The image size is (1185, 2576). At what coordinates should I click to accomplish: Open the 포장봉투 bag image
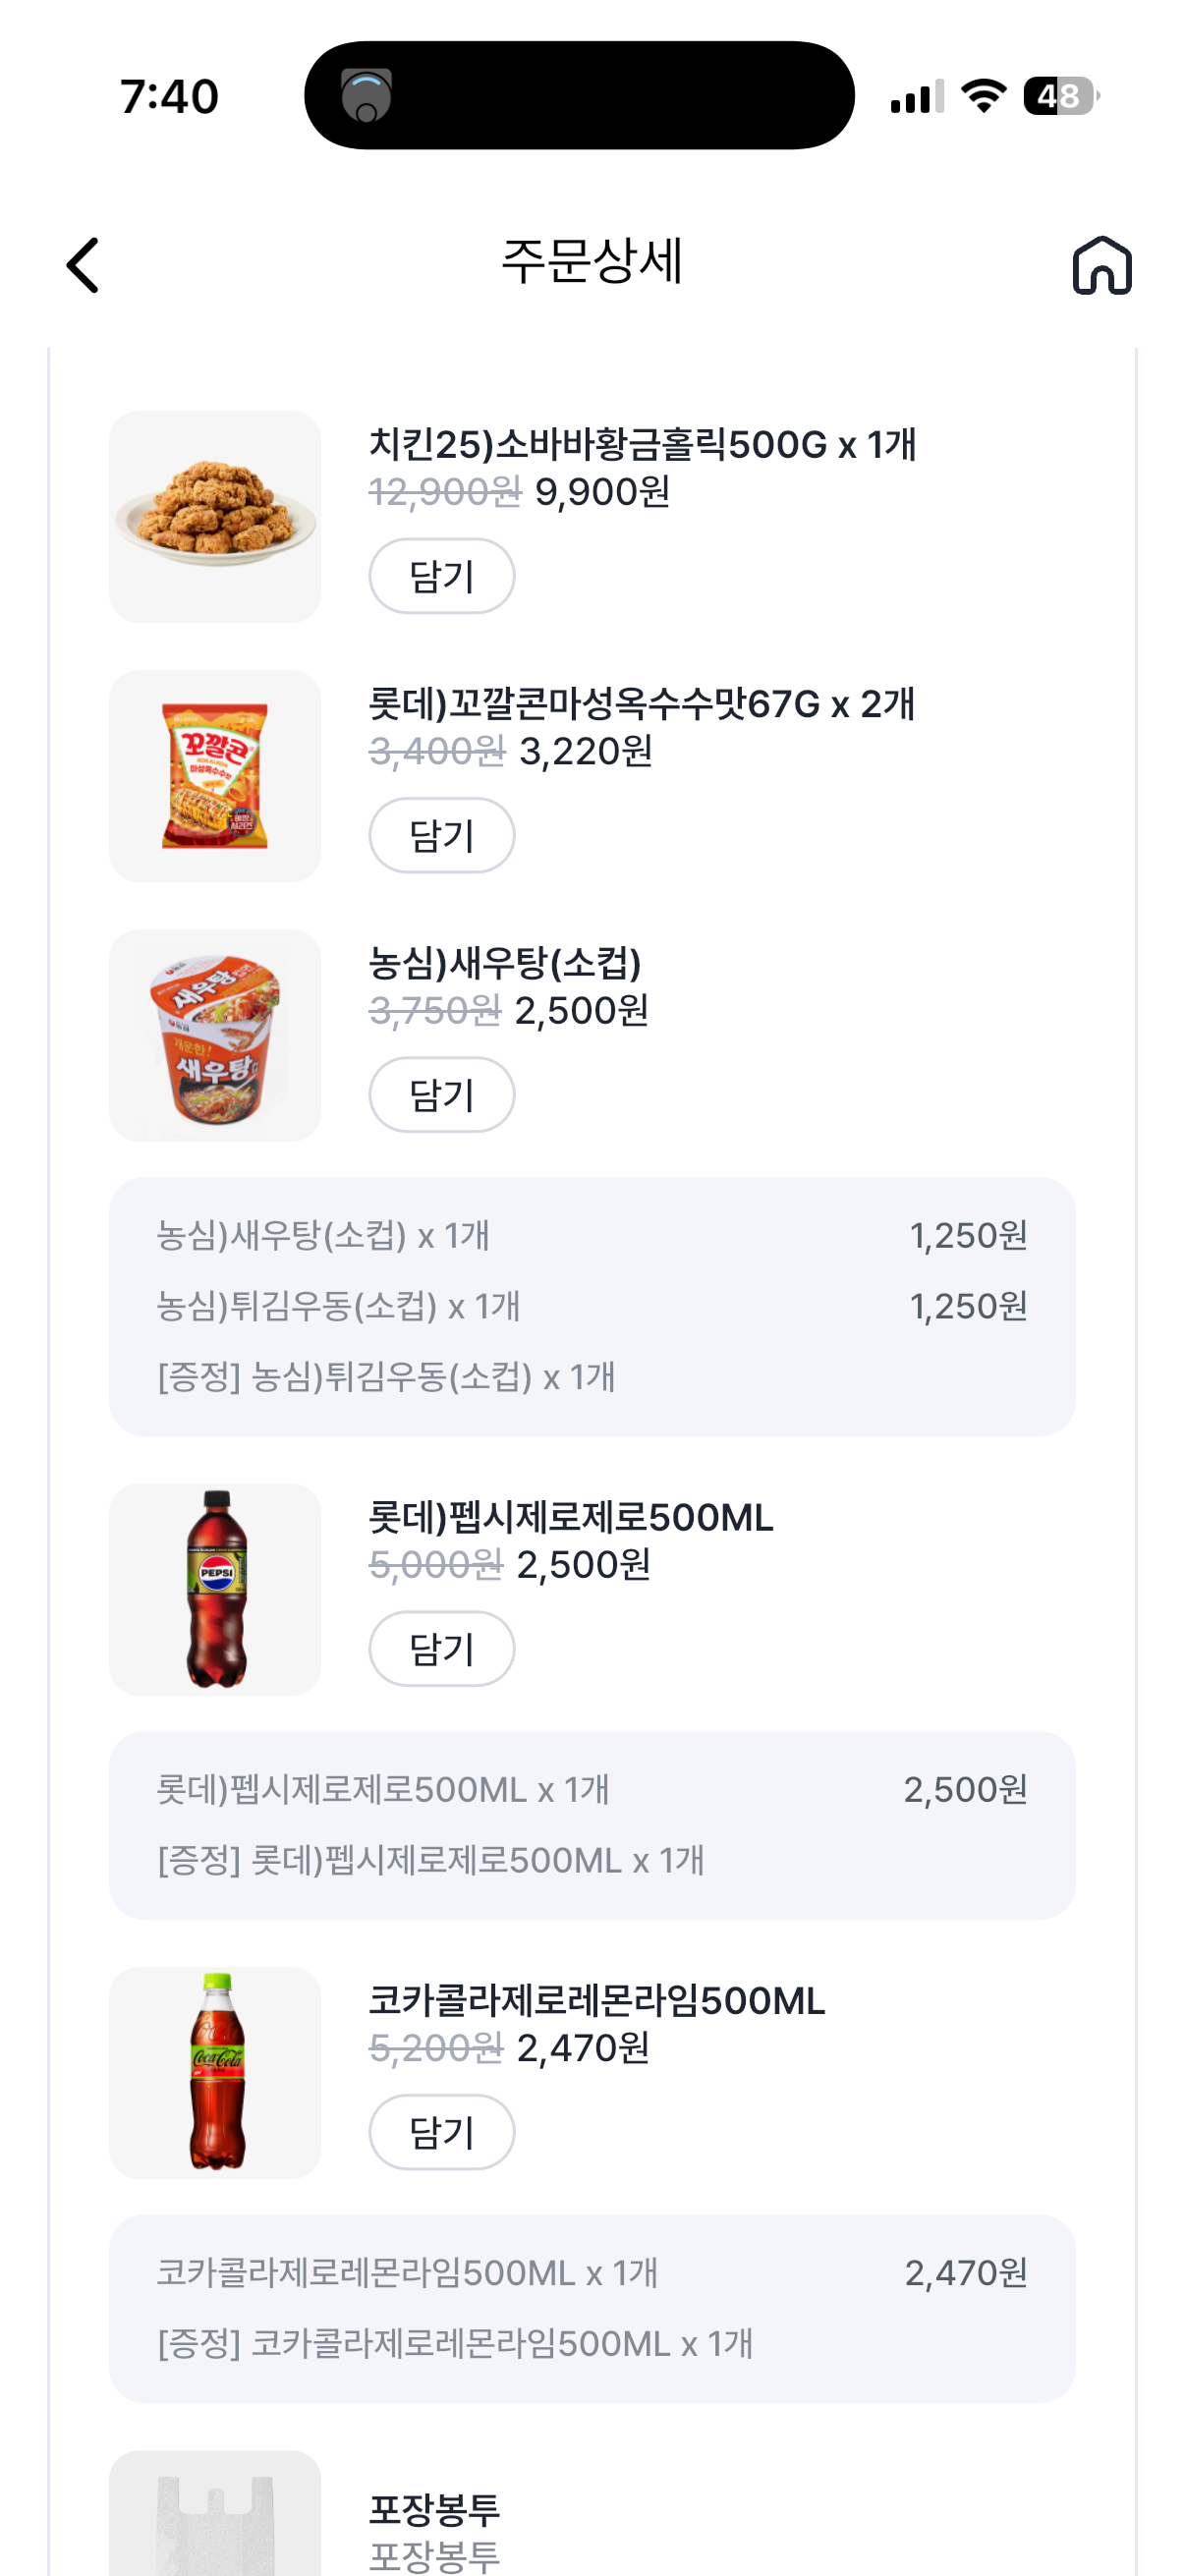click(x=215, y=2513)
